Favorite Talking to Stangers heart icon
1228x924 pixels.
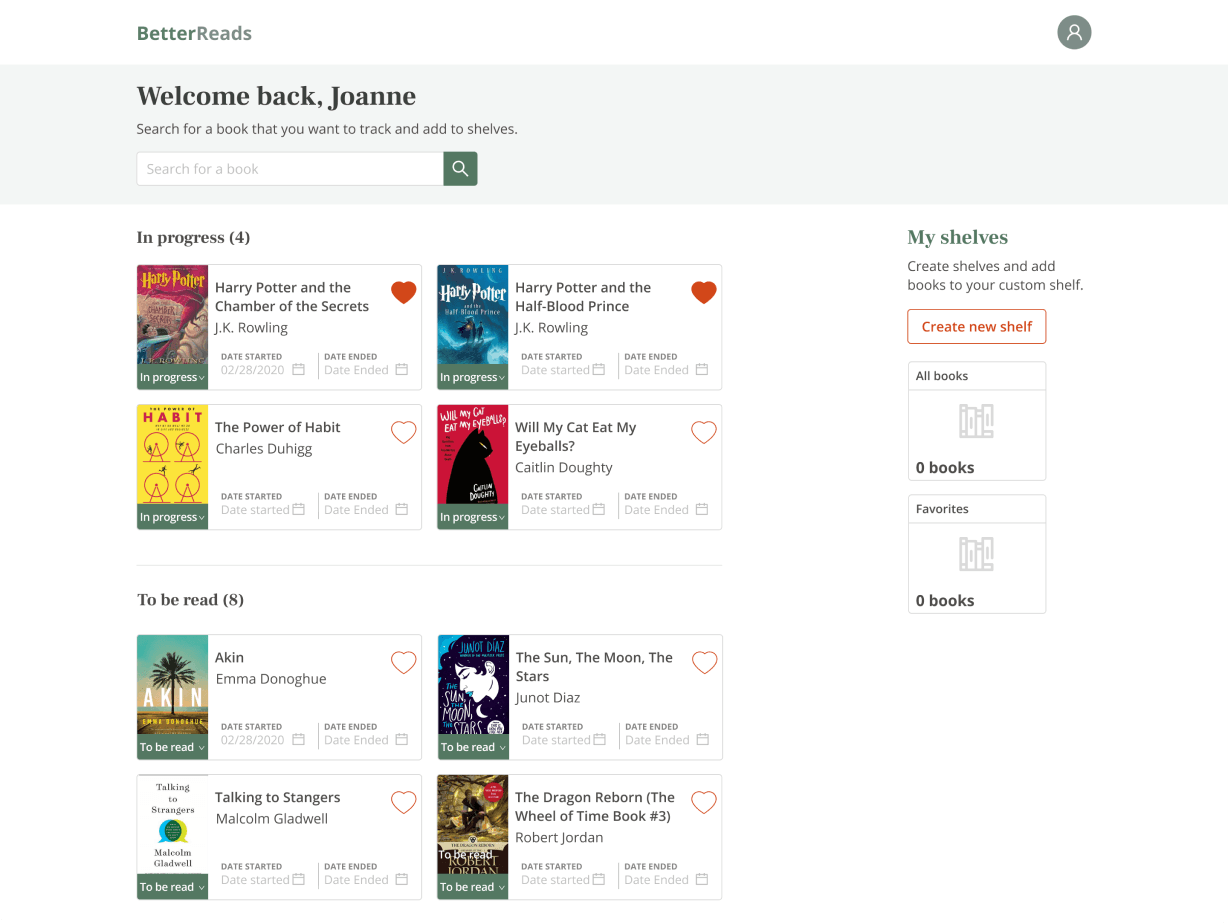pos(403,802)
